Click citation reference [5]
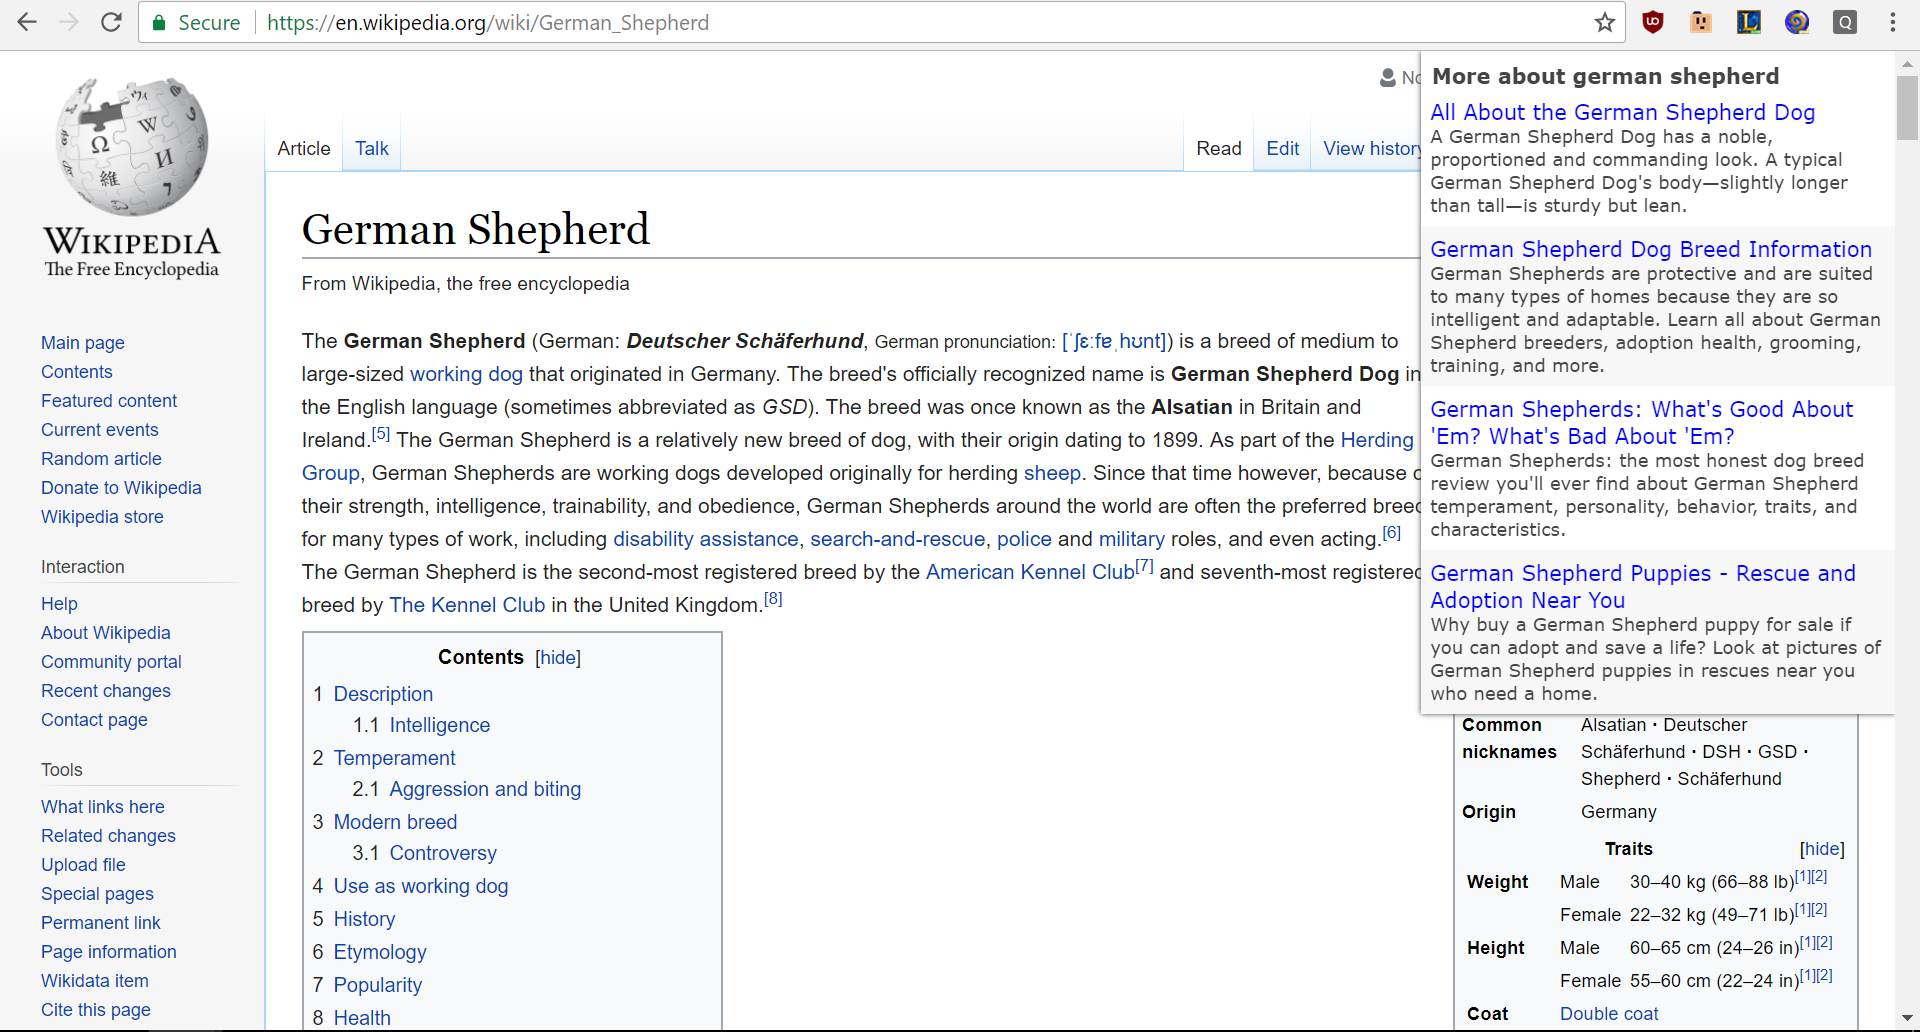Viewport: 1920px width, 1032px height. (381, 434)
